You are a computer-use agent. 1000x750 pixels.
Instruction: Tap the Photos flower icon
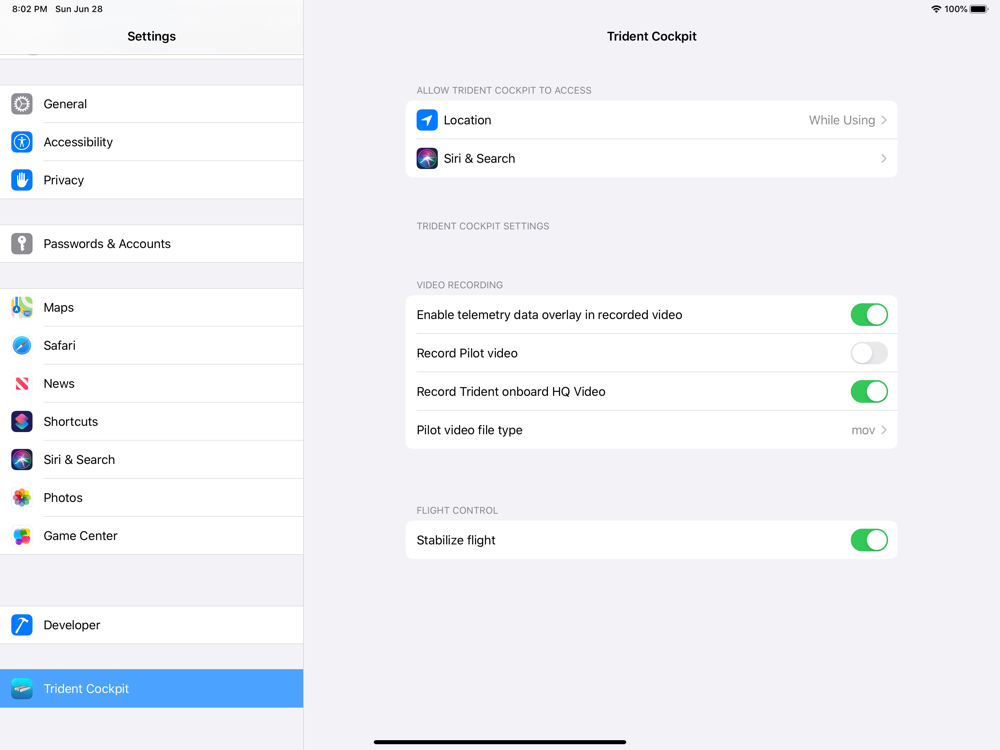[x=22, y=497]
